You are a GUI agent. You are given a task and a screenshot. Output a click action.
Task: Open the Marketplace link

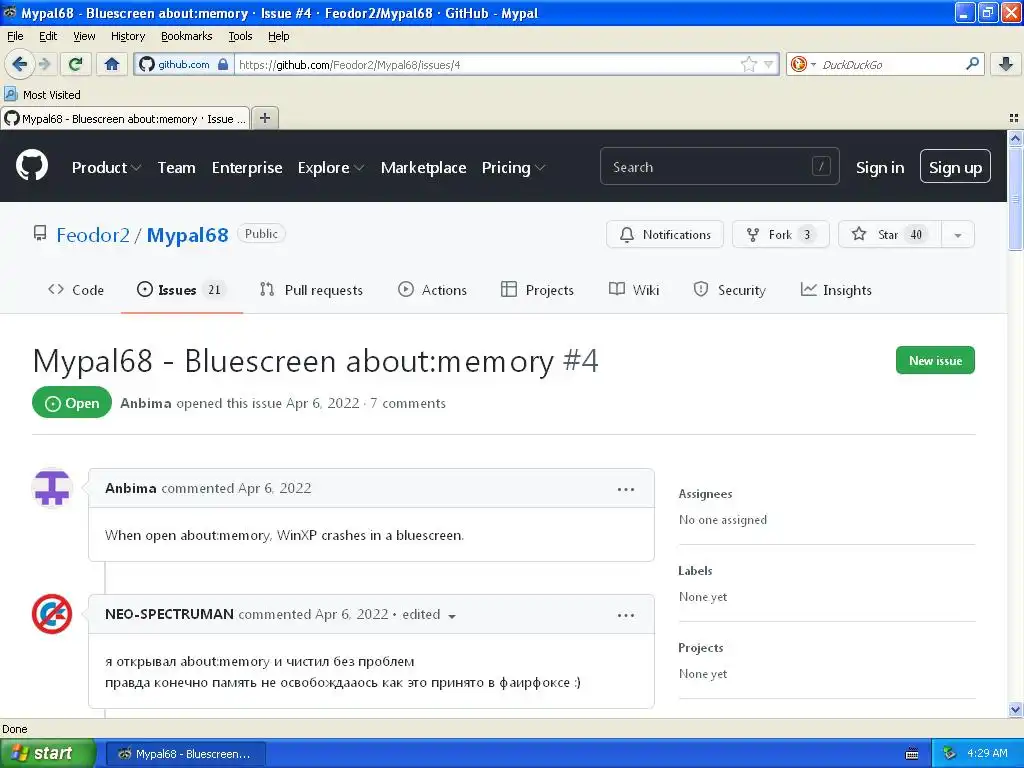tap(423, 168)
